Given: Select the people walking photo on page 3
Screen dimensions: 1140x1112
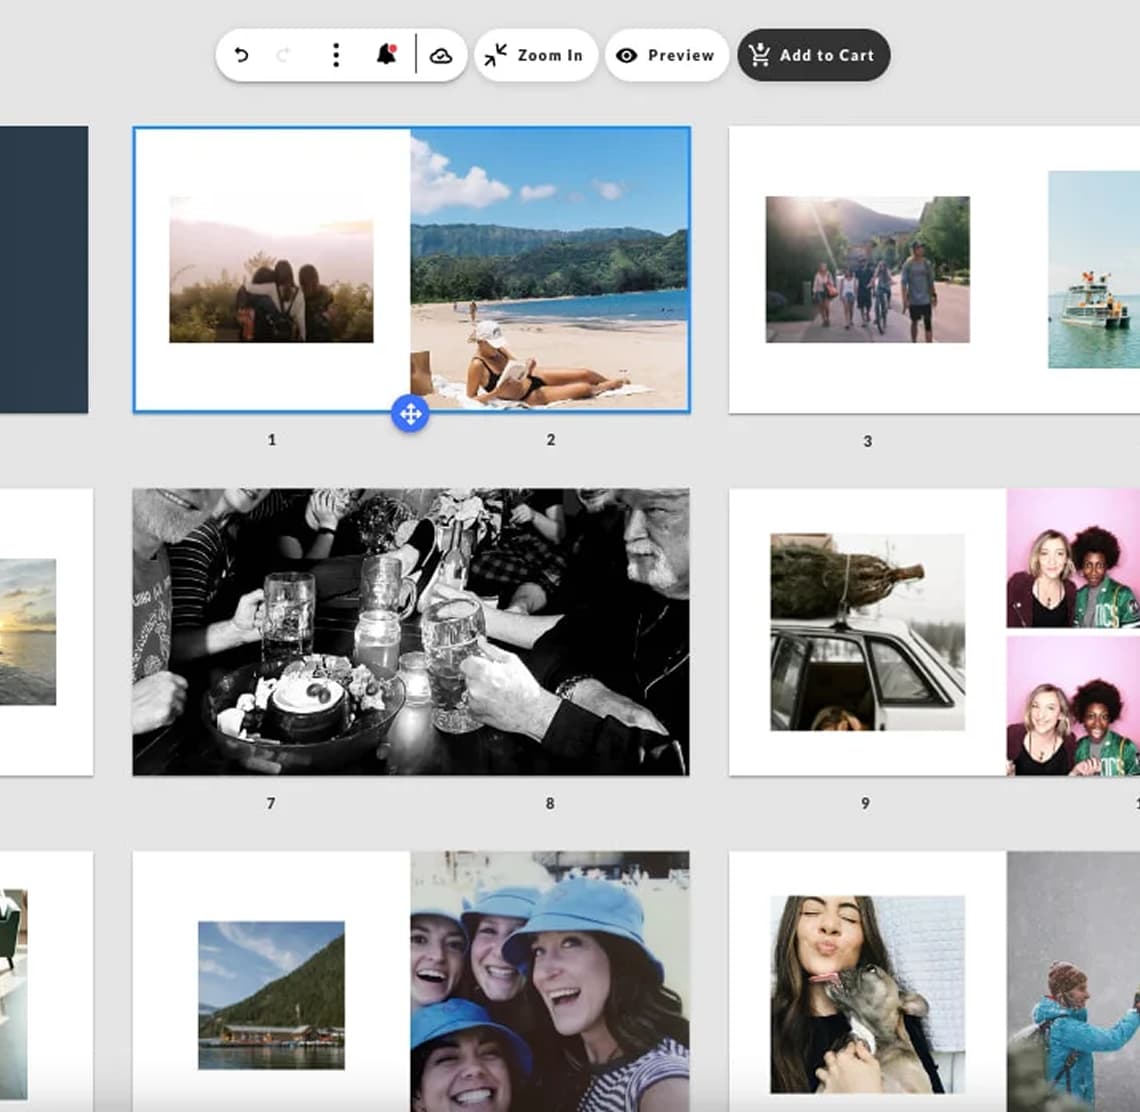Looking at the screenshot, I should 867,269.
